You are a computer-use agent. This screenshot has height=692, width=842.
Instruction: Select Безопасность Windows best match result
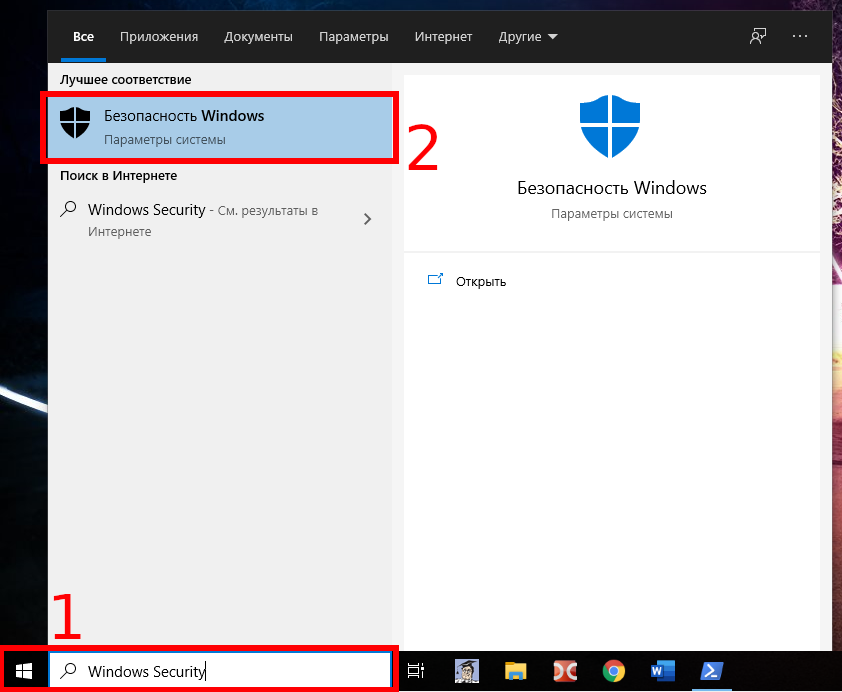(220, 127)
